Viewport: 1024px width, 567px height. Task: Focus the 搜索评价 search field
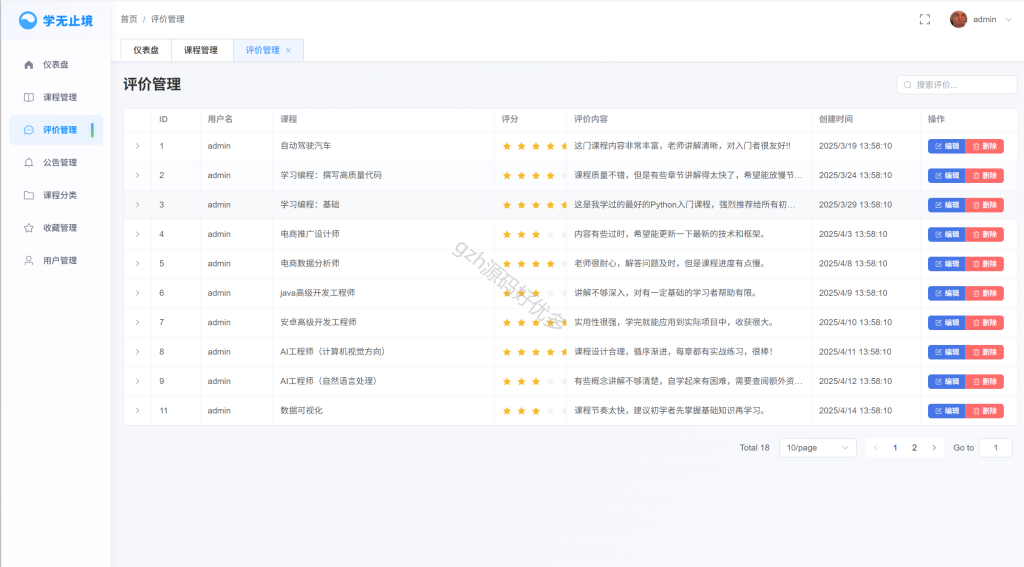pyautogui.click(x=957, y=85)
